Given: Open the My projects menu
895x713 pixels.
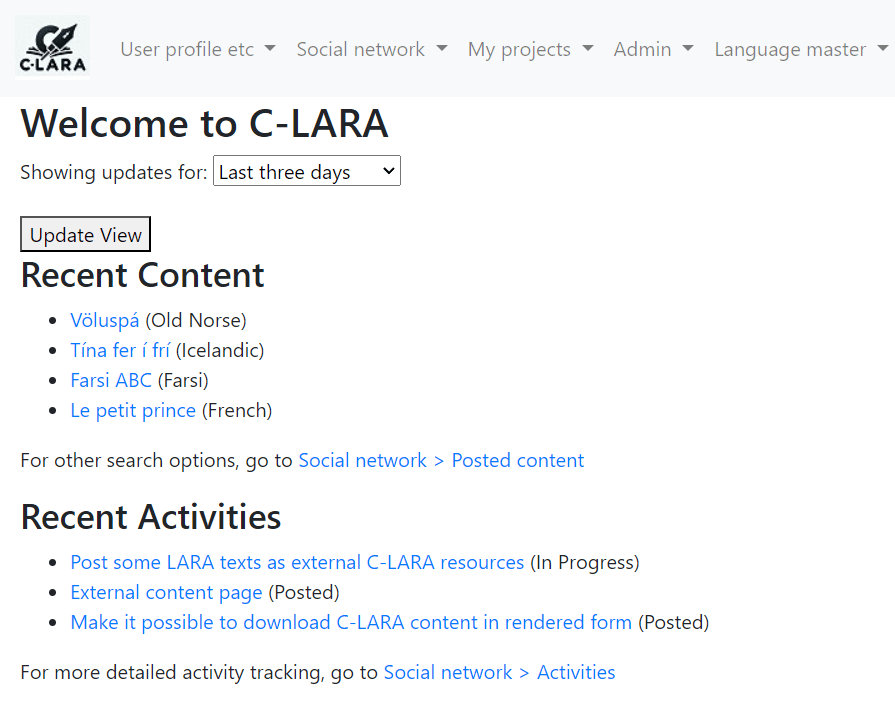Looking at the screenshot, I should pos(530,49).
